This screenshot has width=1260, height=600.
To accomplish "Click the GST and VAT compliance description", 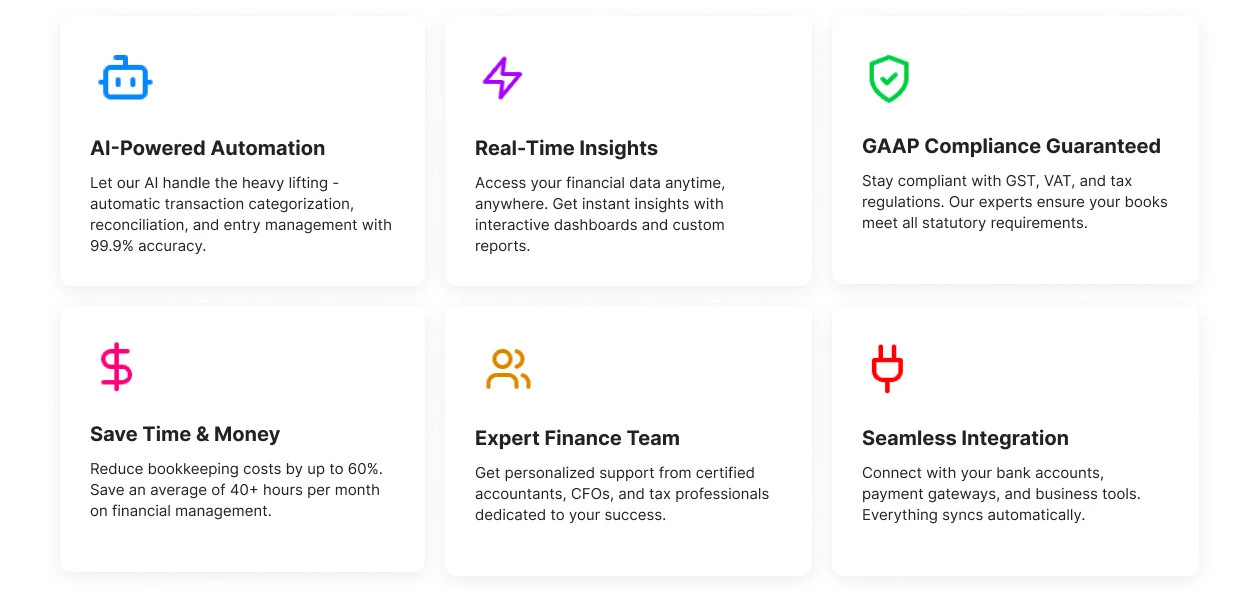I will (1014, 202).
